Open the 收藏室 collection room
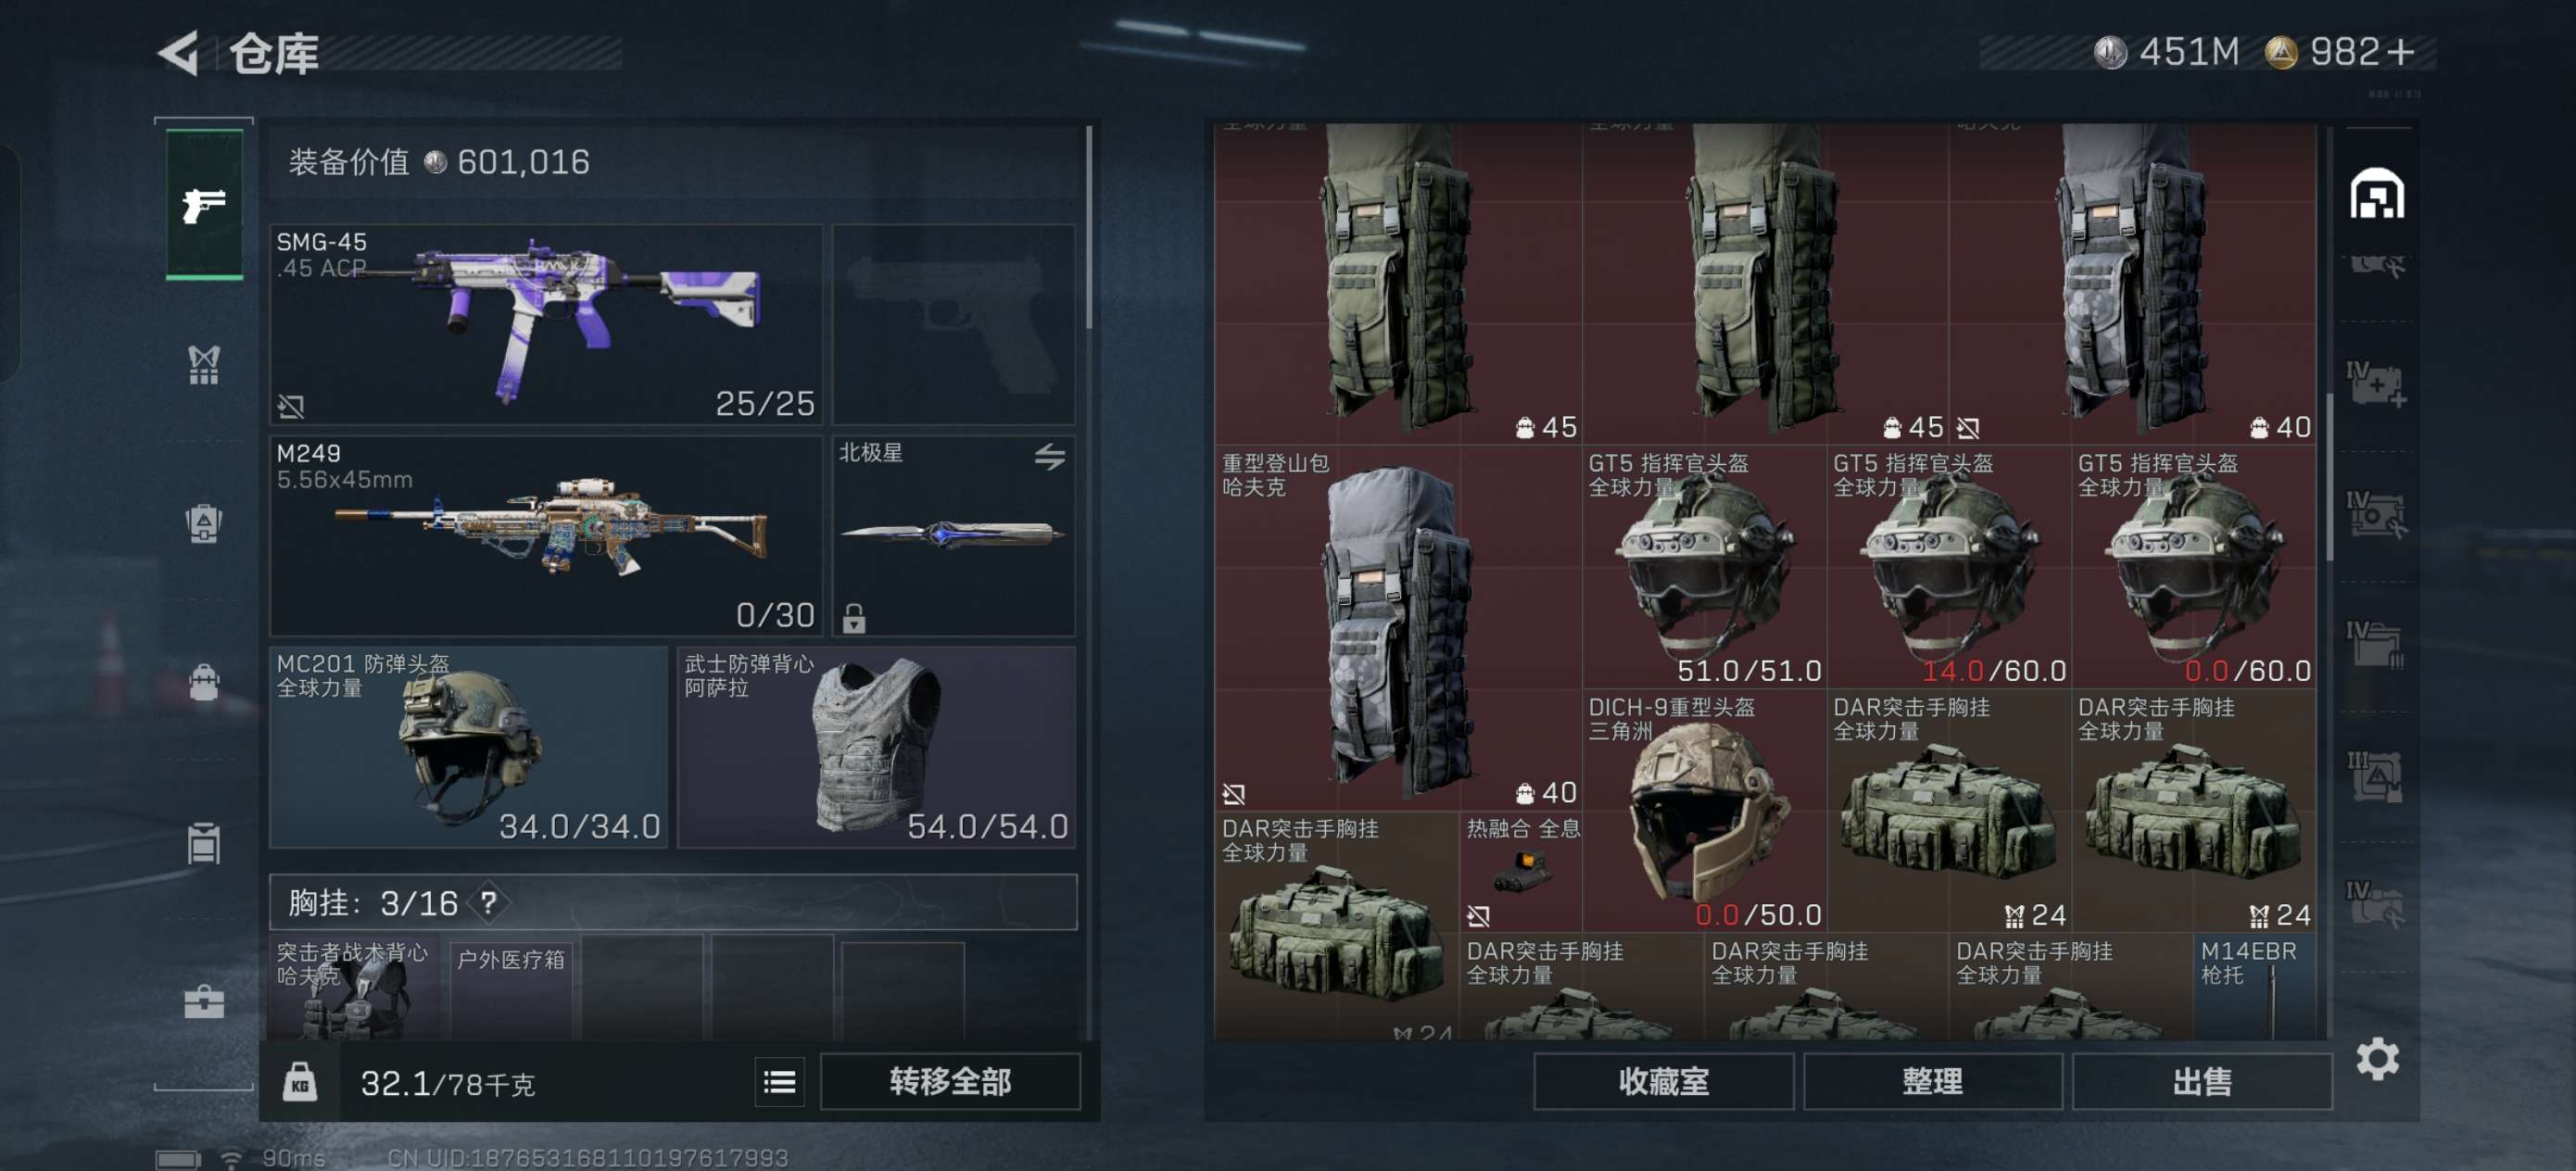The width and height of the screenshot is (2576, 1171). click(x=1663, y=1081)
